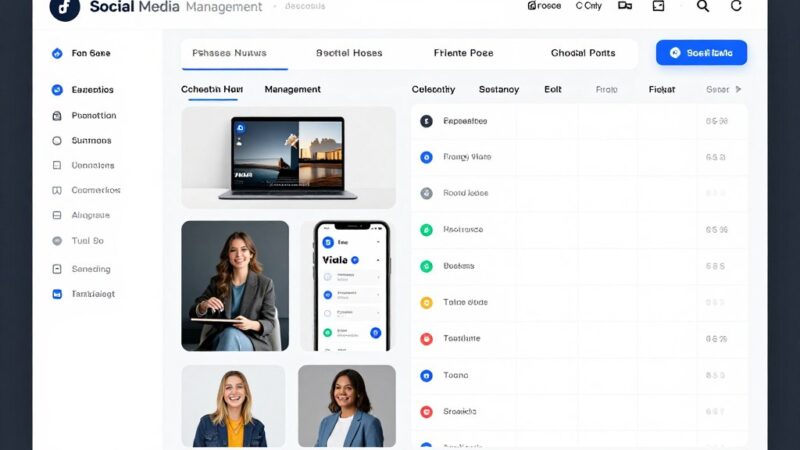Sort by the Sostanoy column header

point(498,89)
